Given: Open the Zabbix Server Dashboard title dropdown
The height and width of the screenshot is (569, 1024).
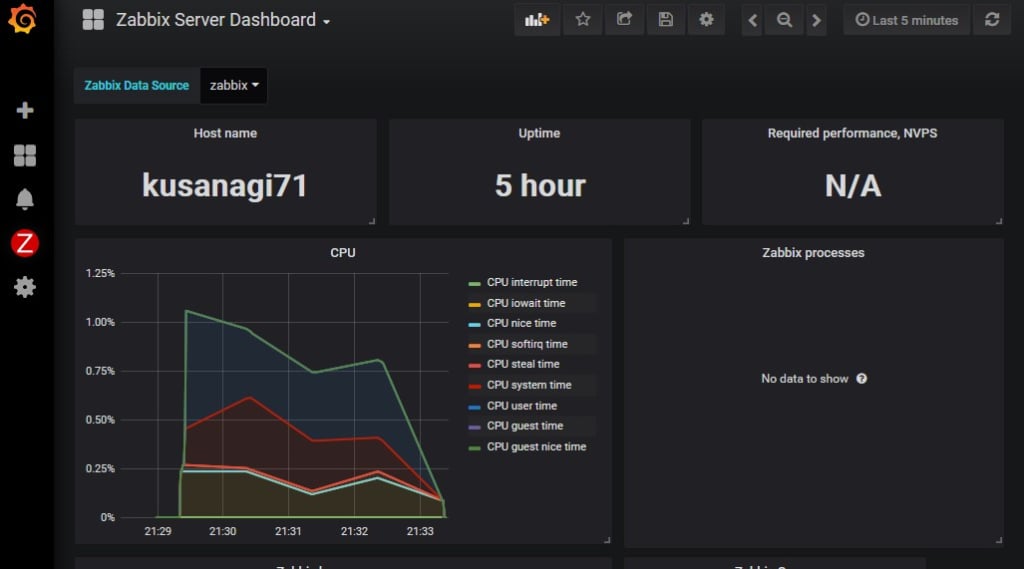Looking at the screenshot, I should [x=223, y=20].
